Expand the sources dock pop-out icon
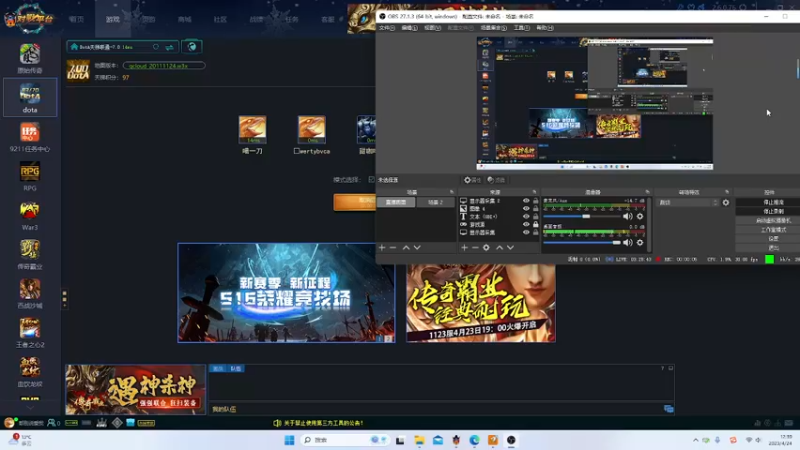Screen dimensions: 800x450 tap(535, 192)
